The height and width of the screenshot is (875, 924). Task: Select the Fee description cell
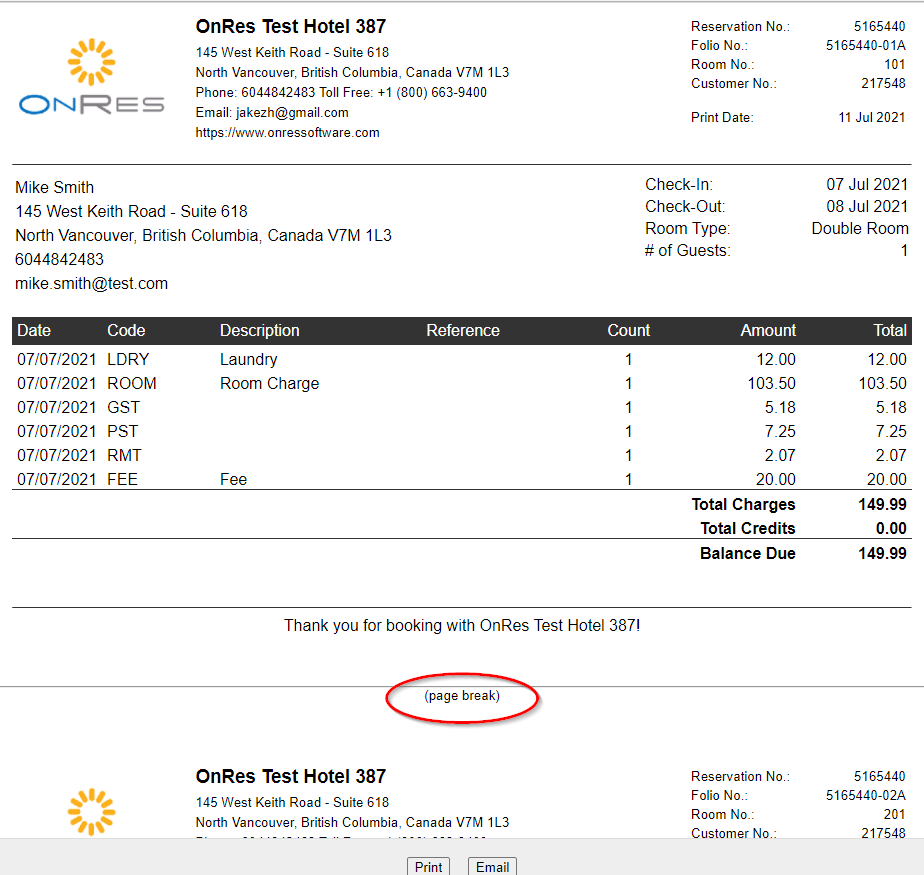(233, 480)
